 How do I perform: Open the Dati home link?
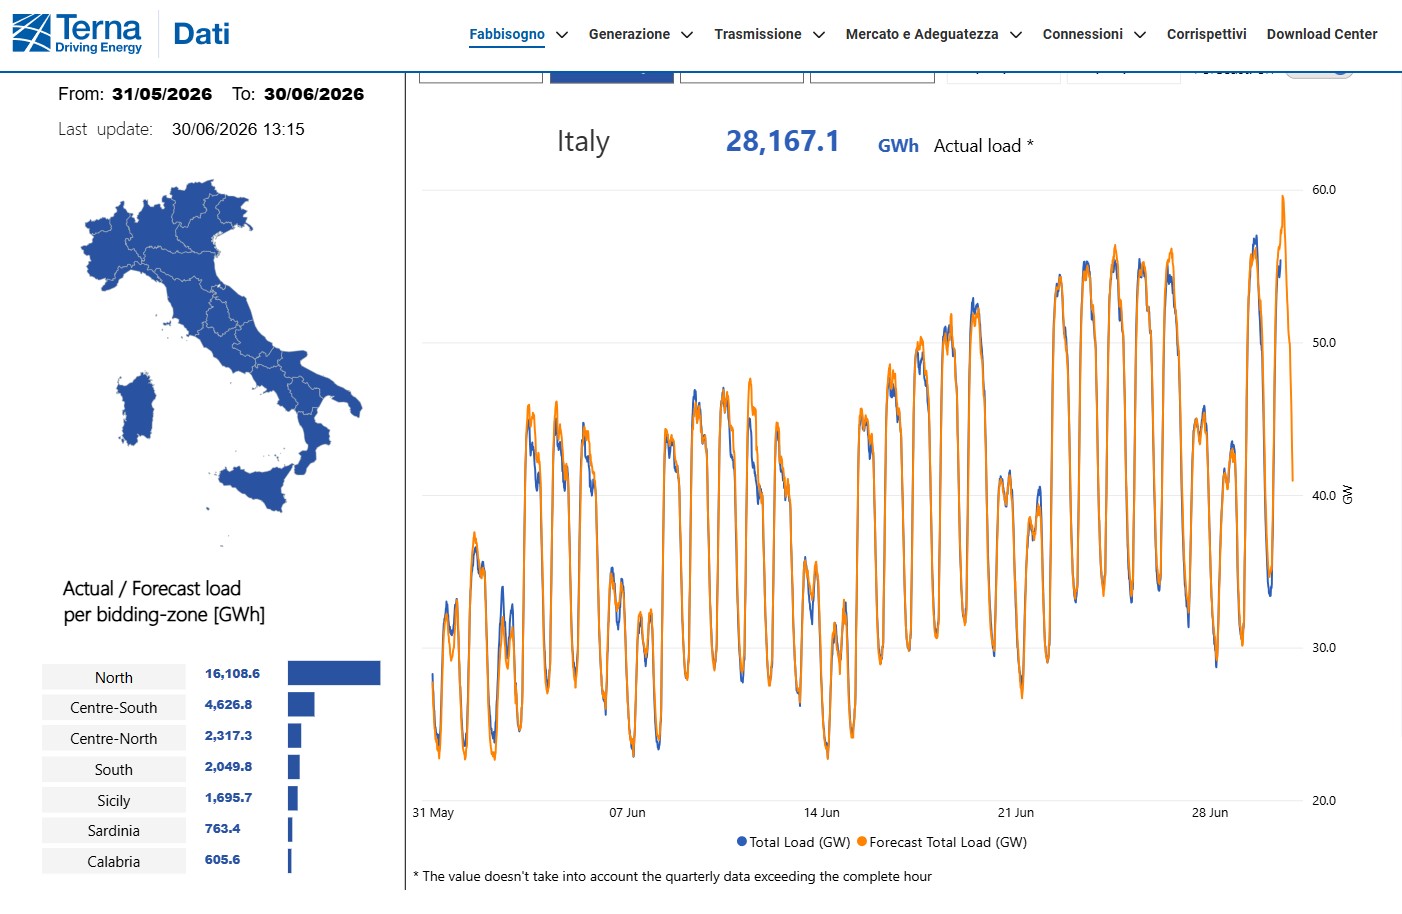[x=201, y=34]
